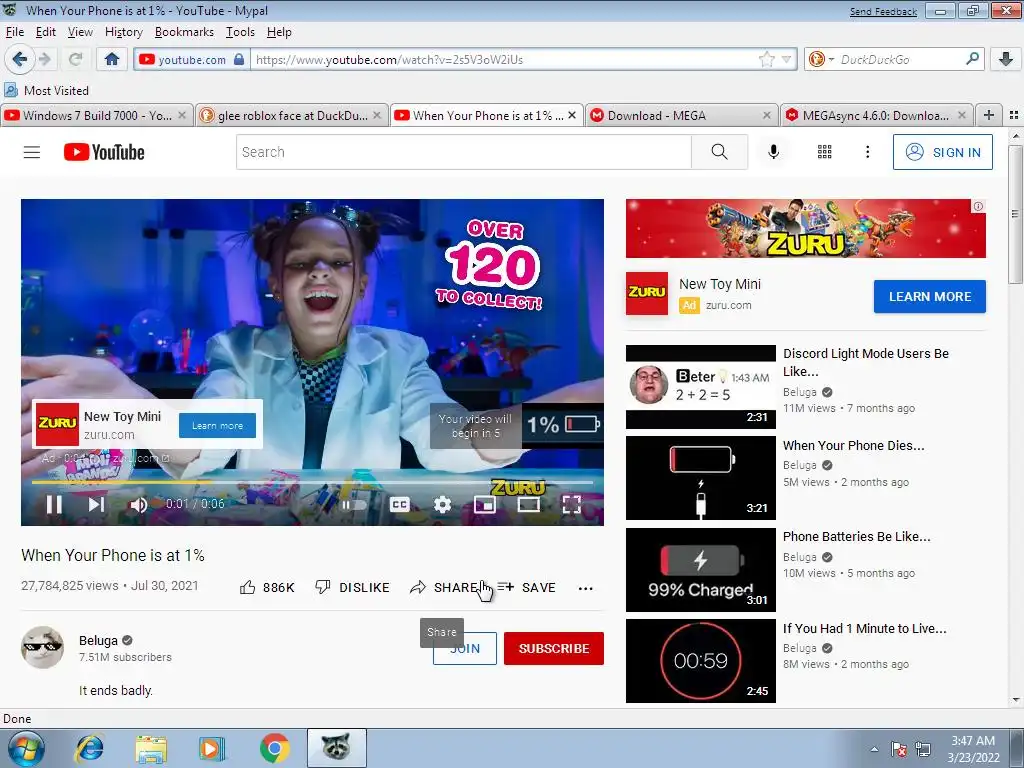Click the DuckDuckGo search input field

point(900,59)
